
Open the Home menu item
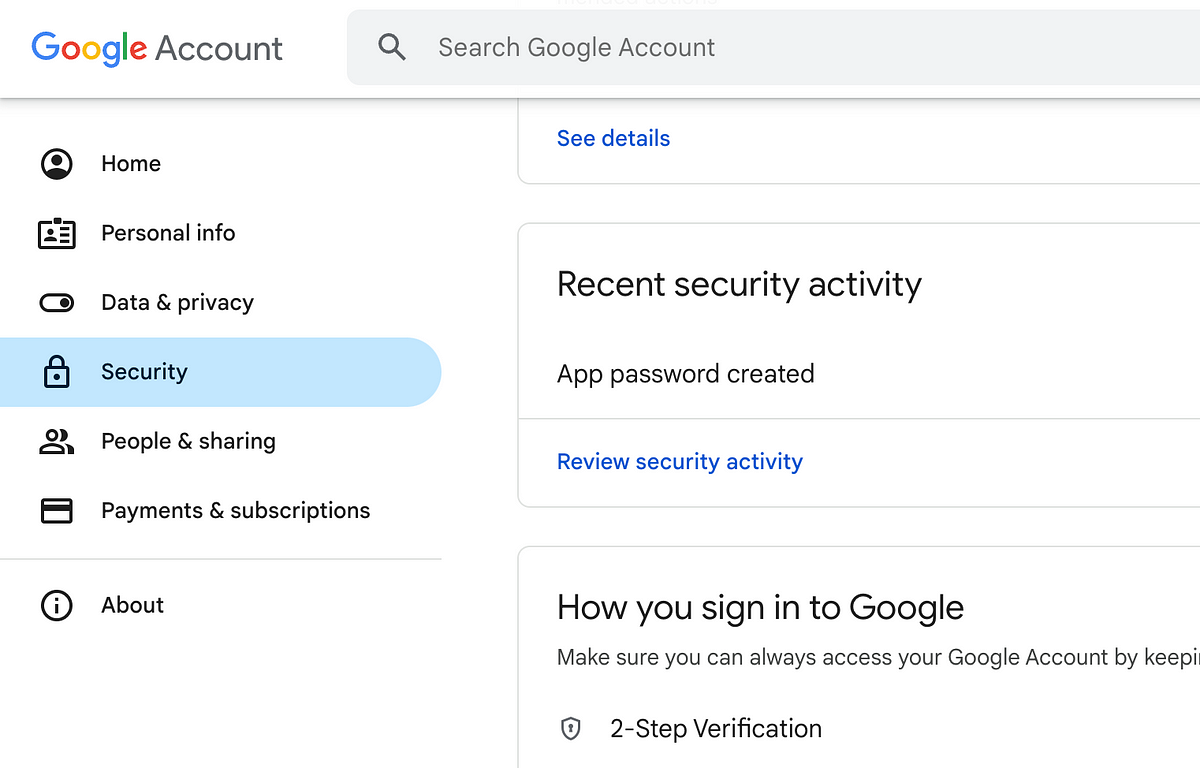pyautogui.click(x=220, y=164)
